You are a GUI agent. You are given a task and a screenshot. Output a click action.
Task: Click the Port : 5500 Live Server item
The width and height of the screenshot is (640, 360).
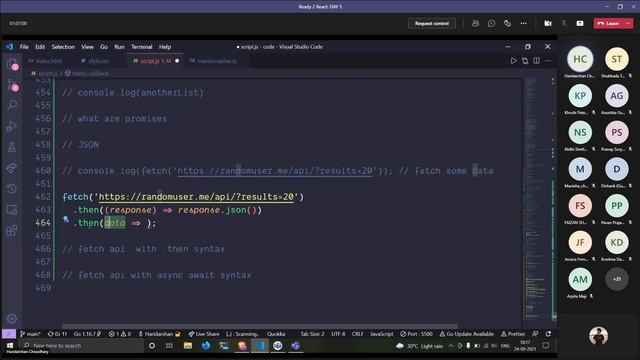tap(416, 334)
